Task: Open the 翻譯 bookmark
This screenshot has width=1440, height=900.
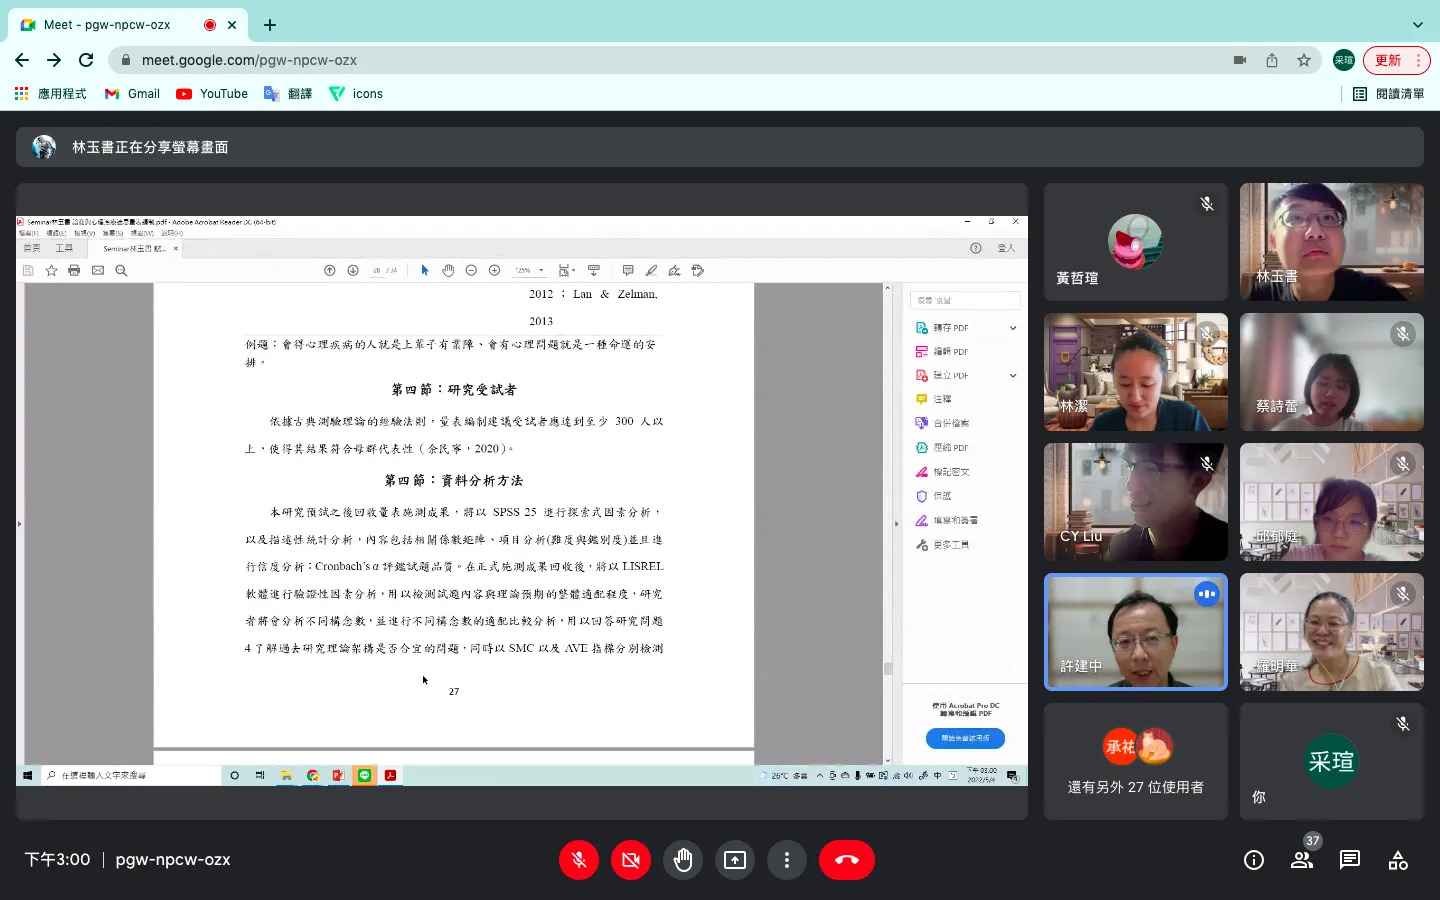Action: point(288,94)
